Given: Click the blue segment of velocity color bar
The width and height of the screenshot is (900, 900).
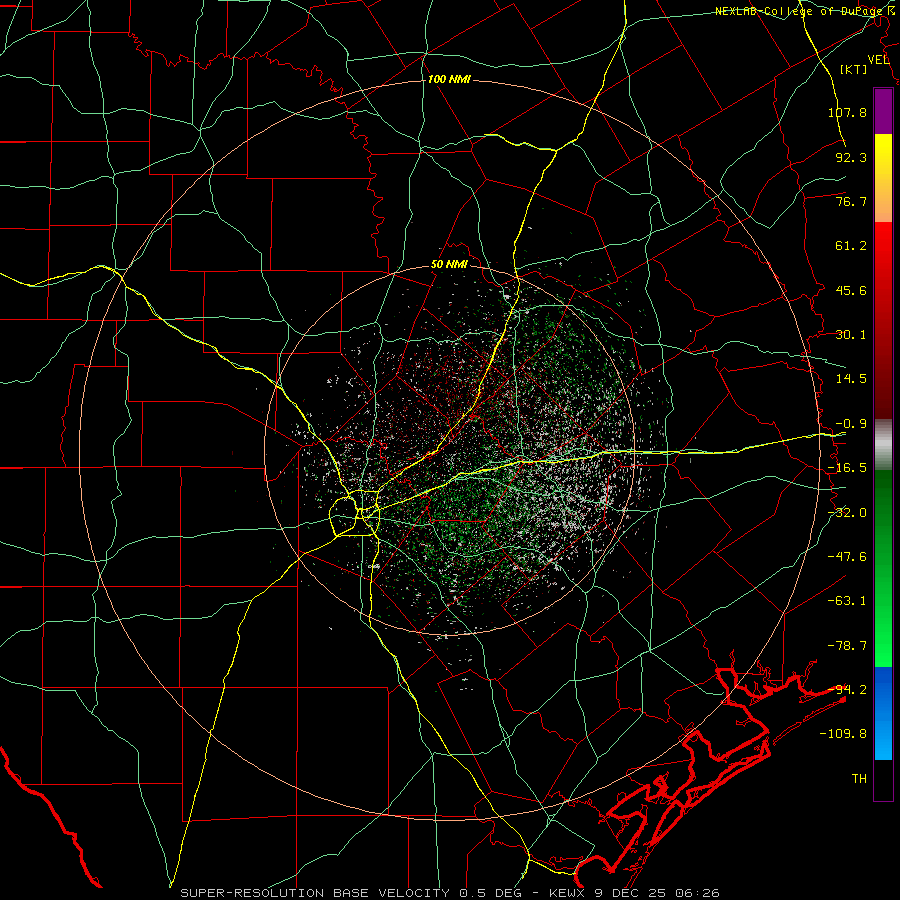Looking at the screenshot, I should click(x=883, y=713).
